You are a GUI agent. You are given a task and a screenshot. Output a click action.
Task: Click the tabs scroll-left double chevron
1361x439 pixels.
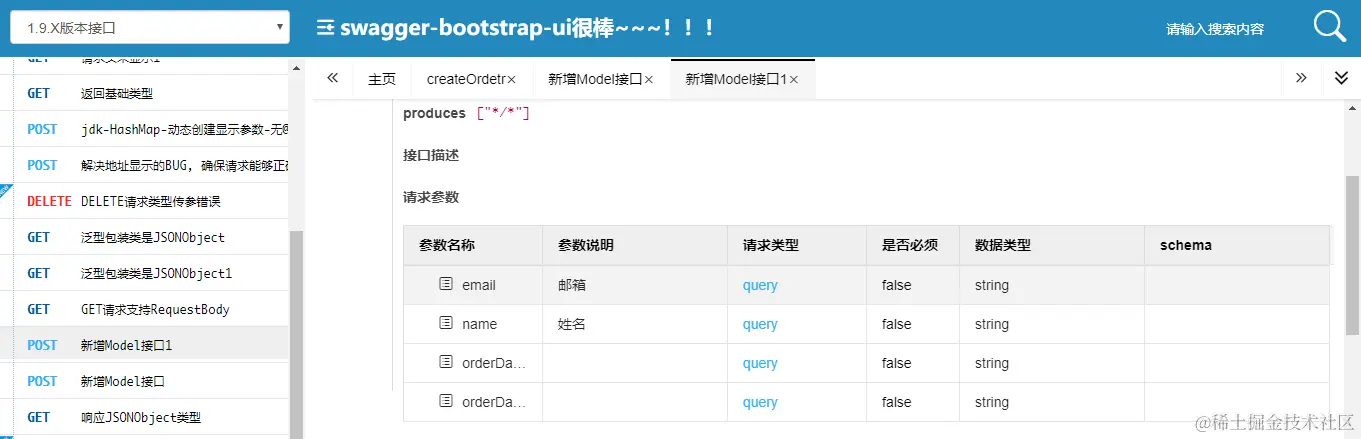(333, 78)
